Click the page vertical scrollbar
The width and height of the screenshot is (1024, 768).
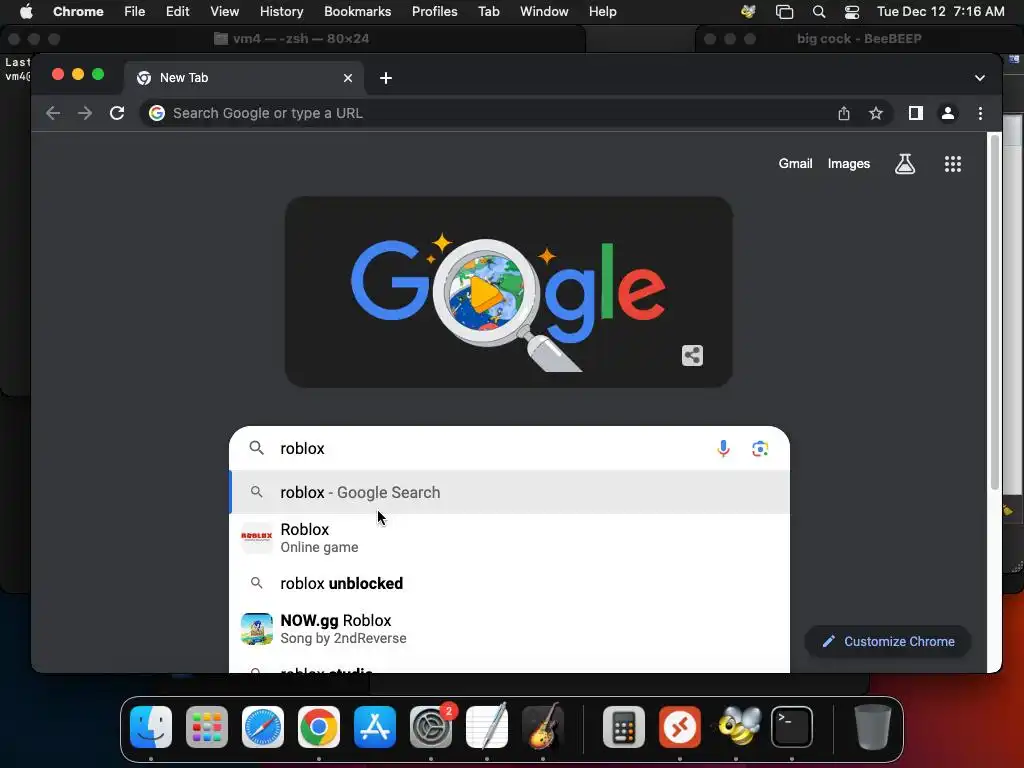(x=995, y=312)
